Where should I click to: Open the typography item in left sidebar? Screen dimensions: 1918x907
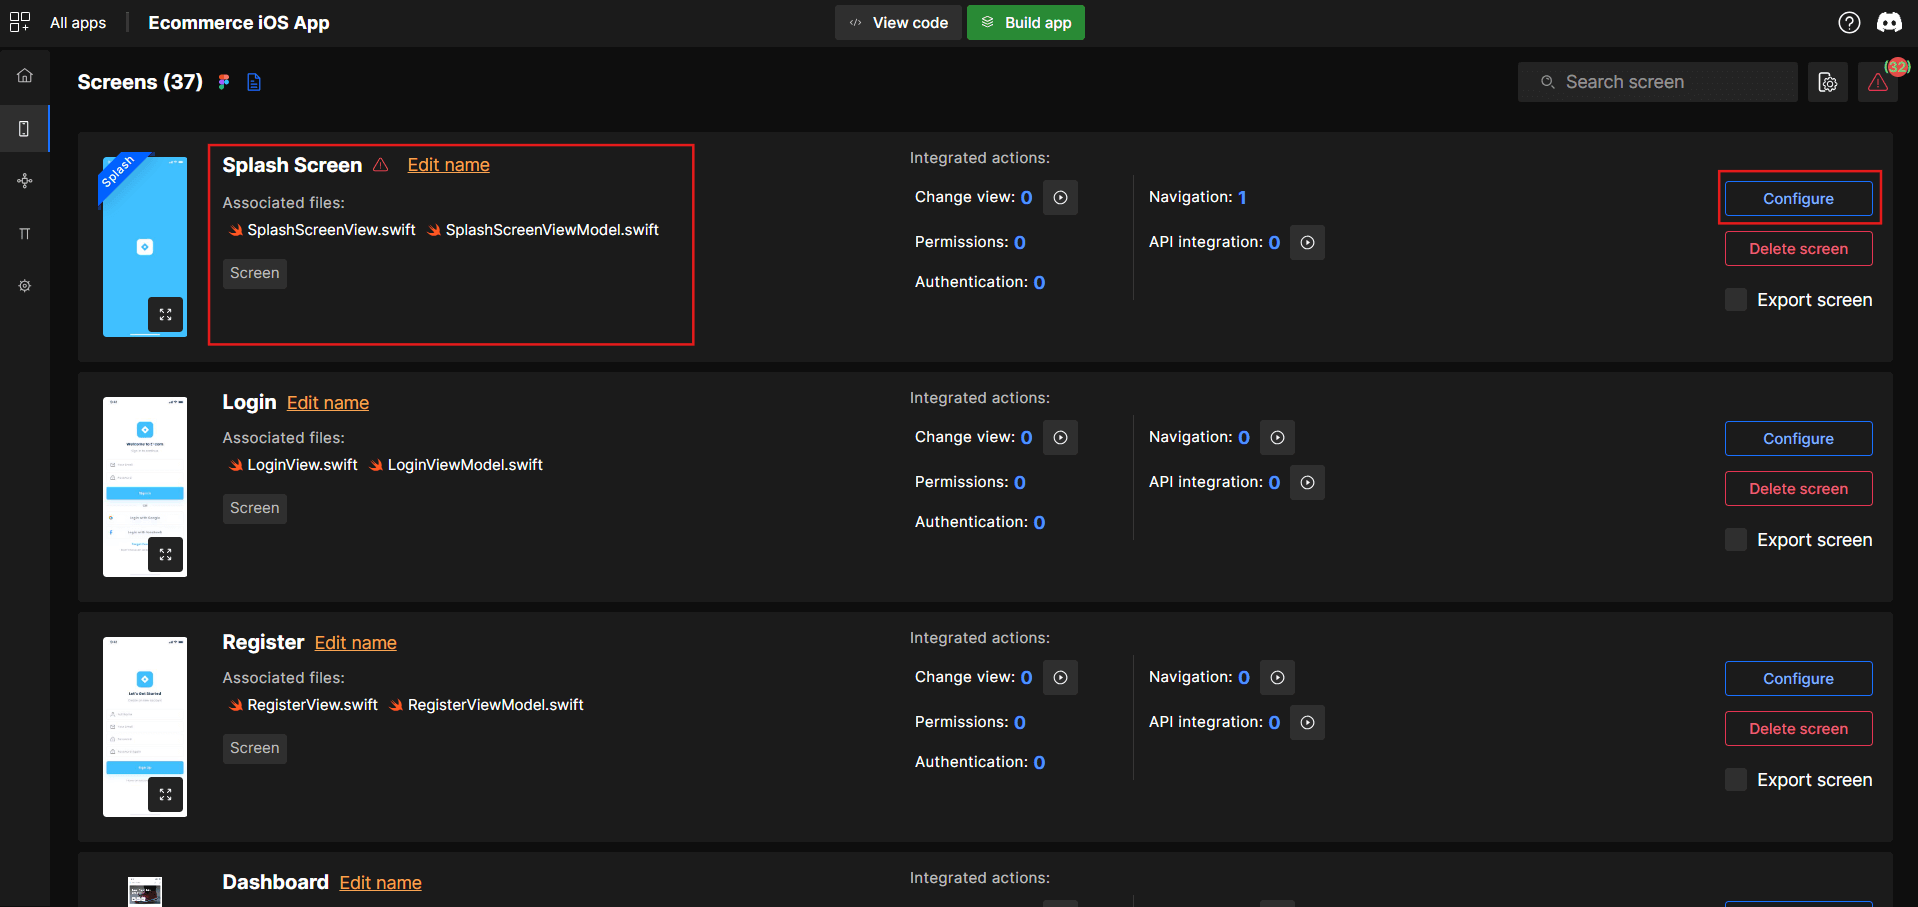point(25,234)
